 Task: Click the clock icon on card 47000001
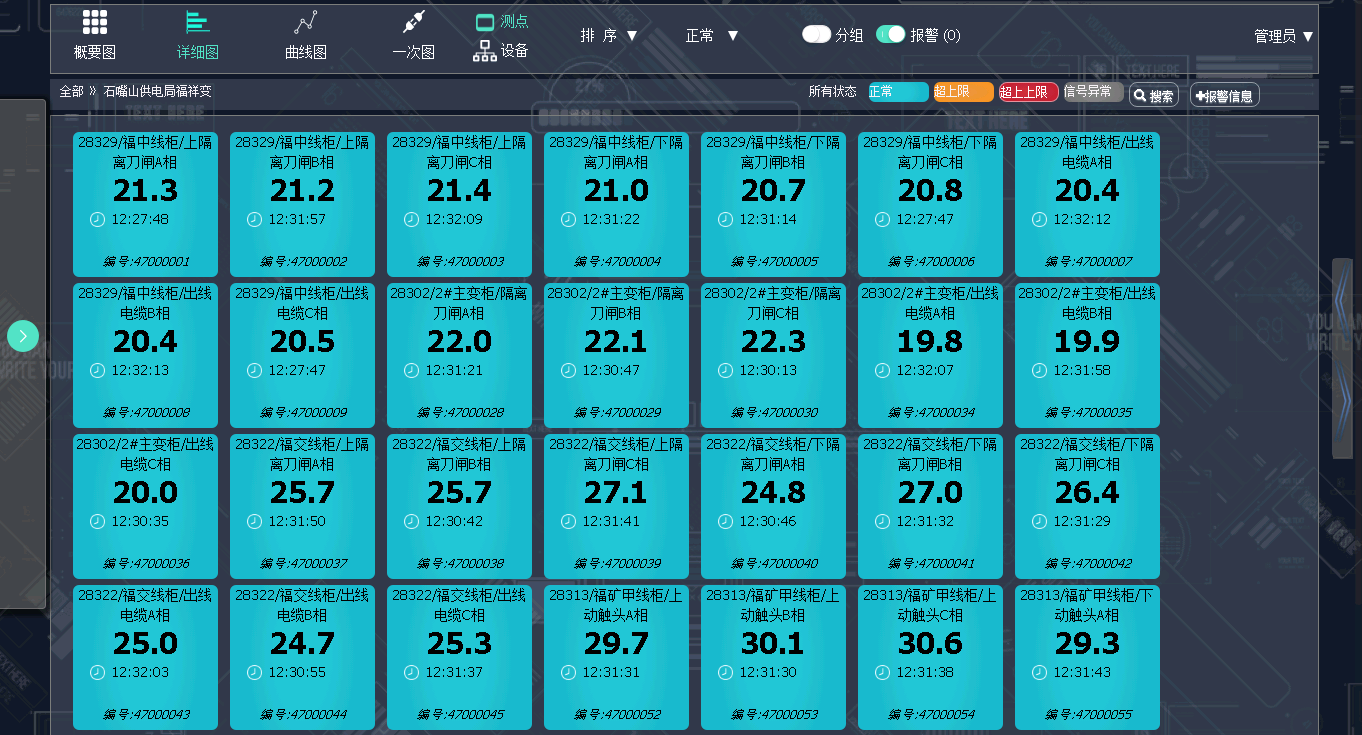98,219
